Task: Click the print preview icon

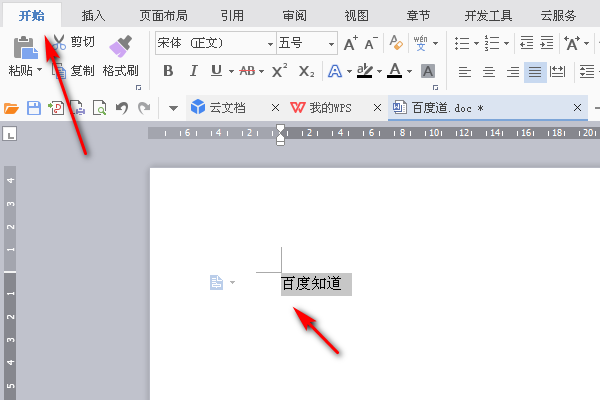Action: 99,108
